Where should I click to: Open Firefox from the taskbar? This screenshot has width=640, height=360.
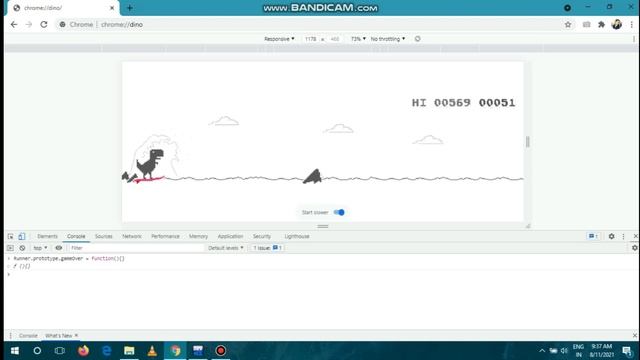(83, 351)
